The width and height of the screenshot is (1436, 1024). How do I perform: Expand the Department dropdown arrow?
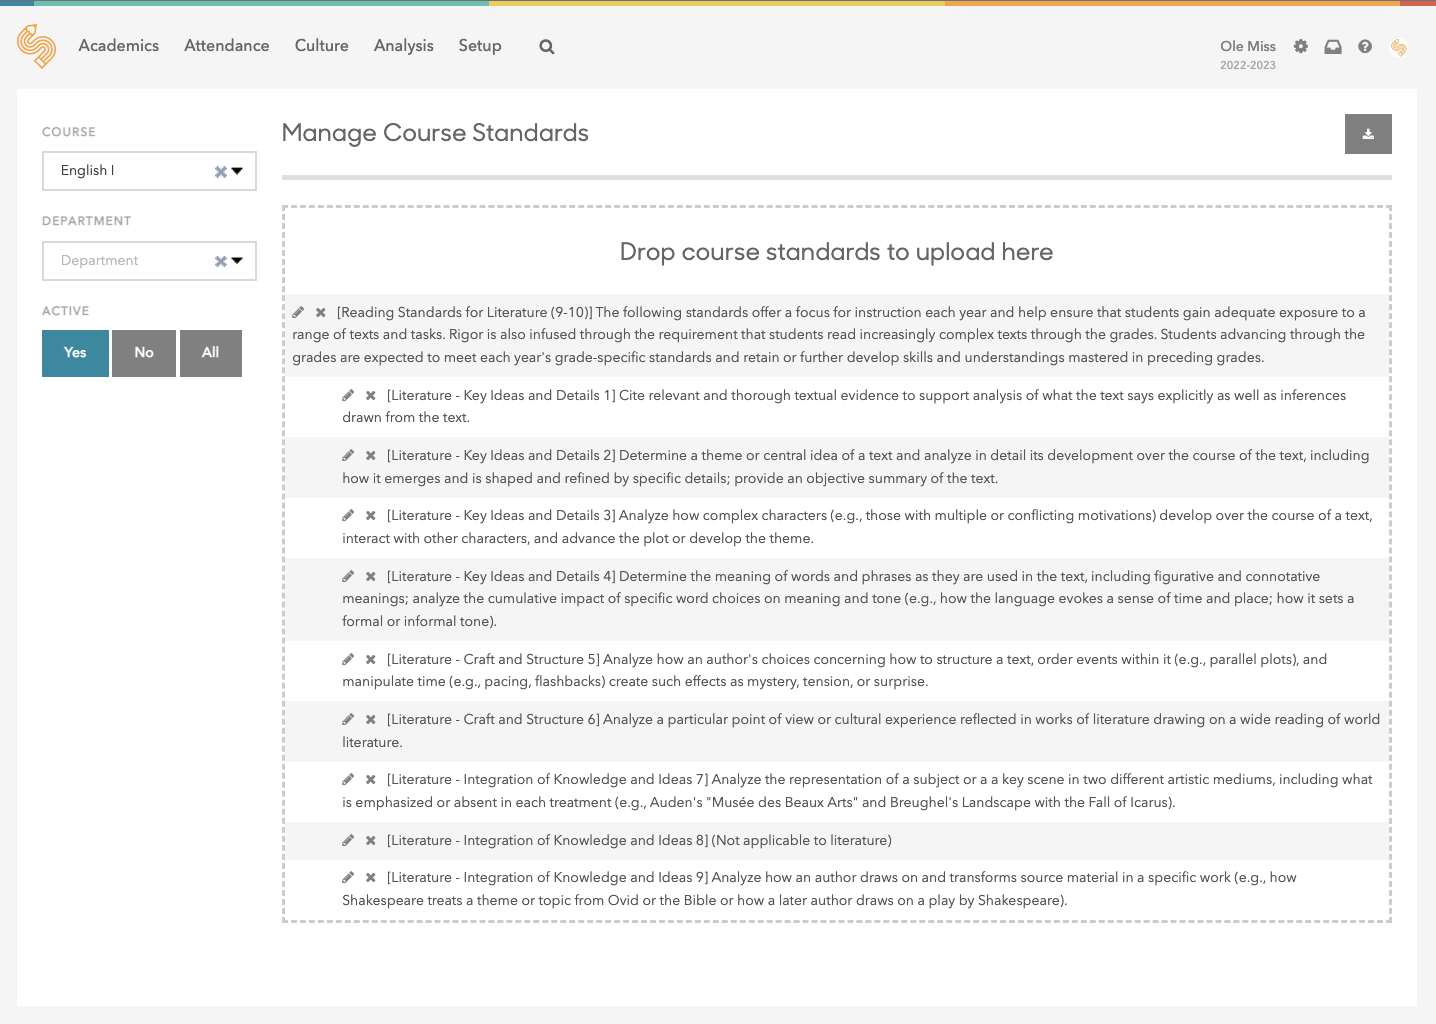(x=238, y=261)
